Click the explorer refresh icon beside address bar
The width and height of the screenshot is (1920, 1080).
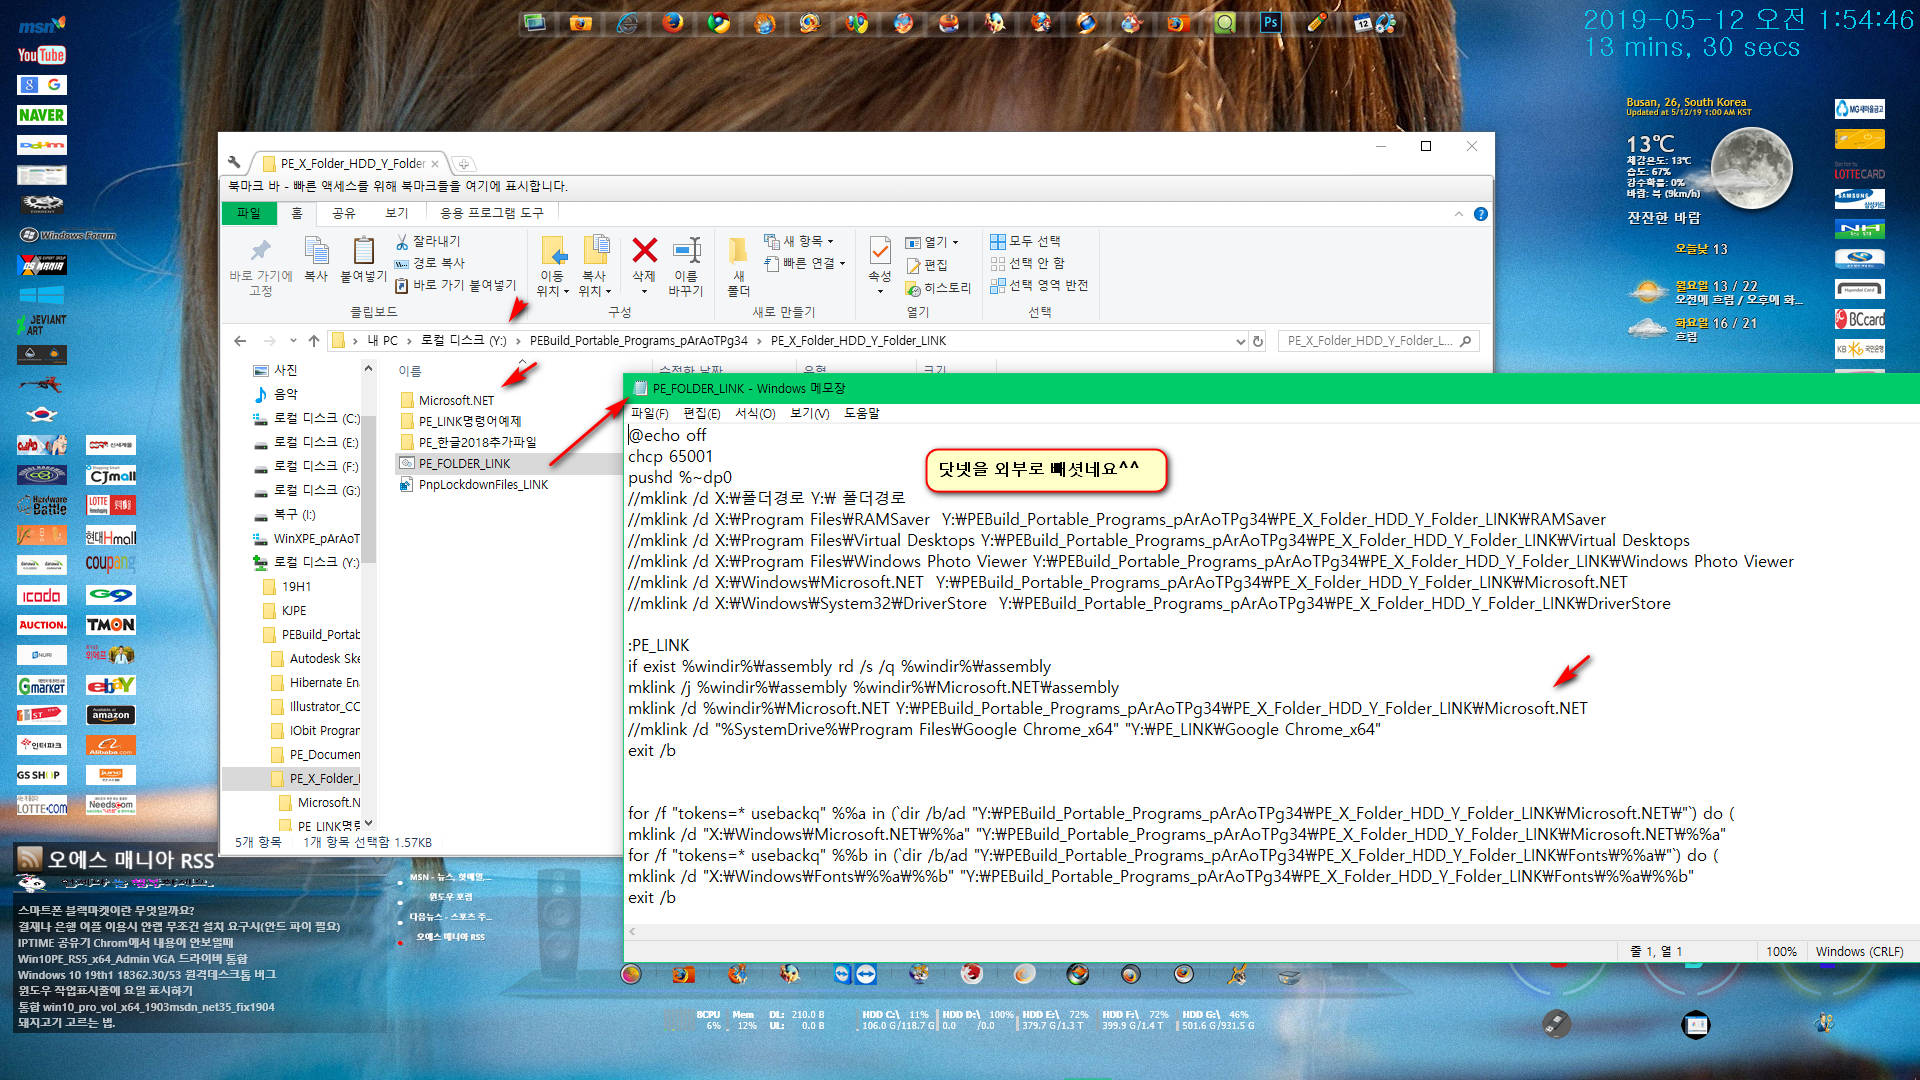point(1258,341)
